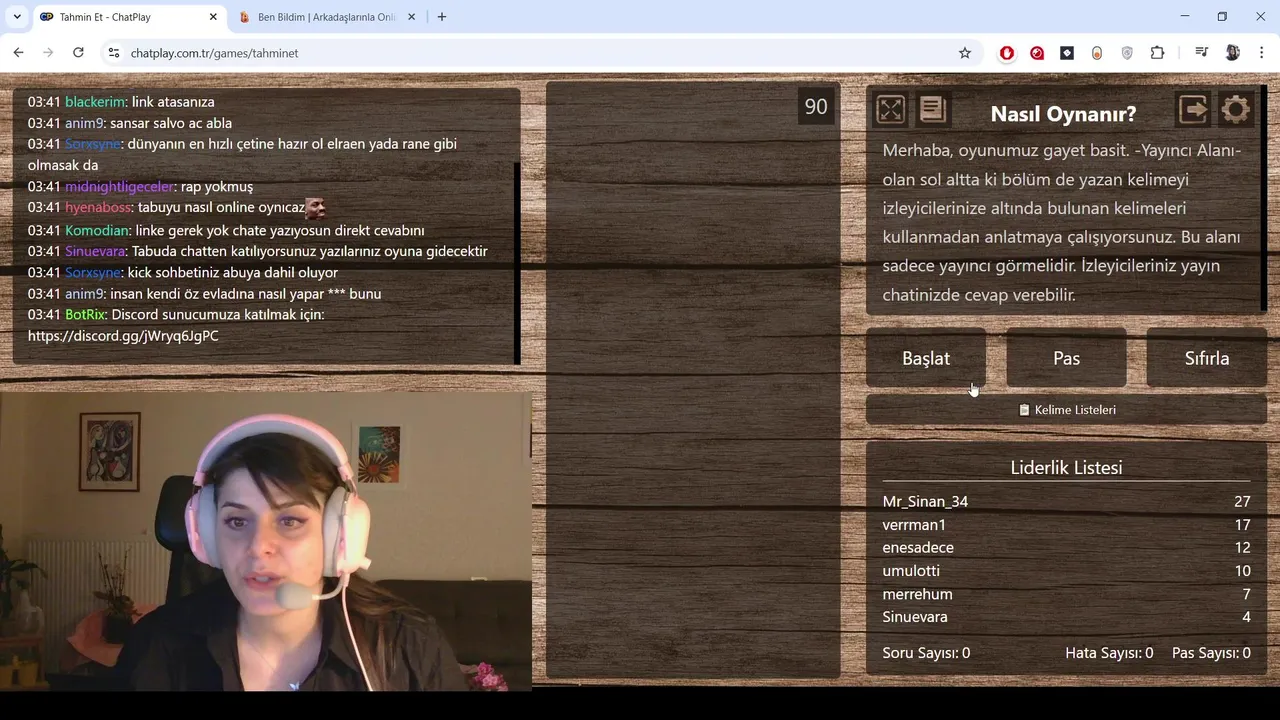This screenshot has width=1280, height=720.
Task: Click username Komodian in chat
Action: [96, 231]
